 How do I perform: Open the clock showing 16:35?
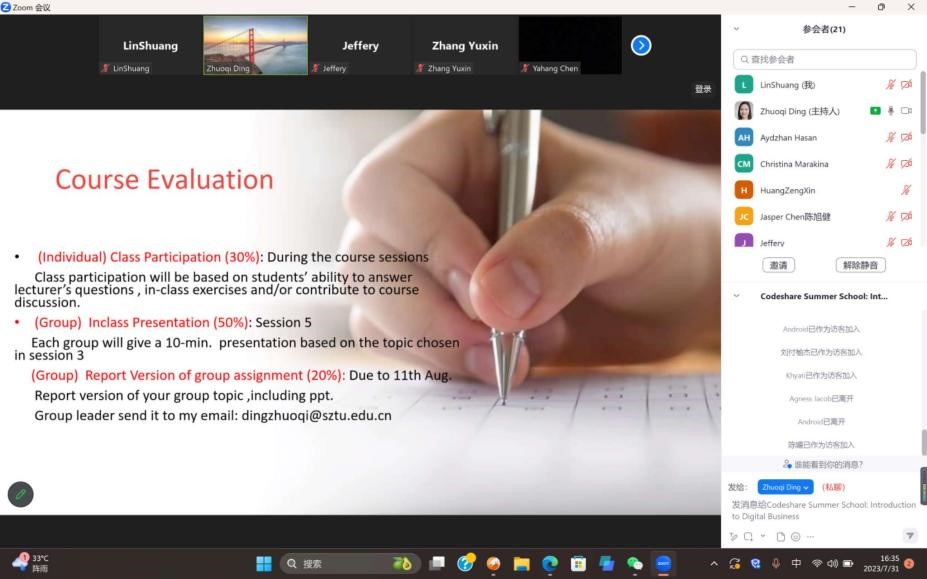point(881,563)
